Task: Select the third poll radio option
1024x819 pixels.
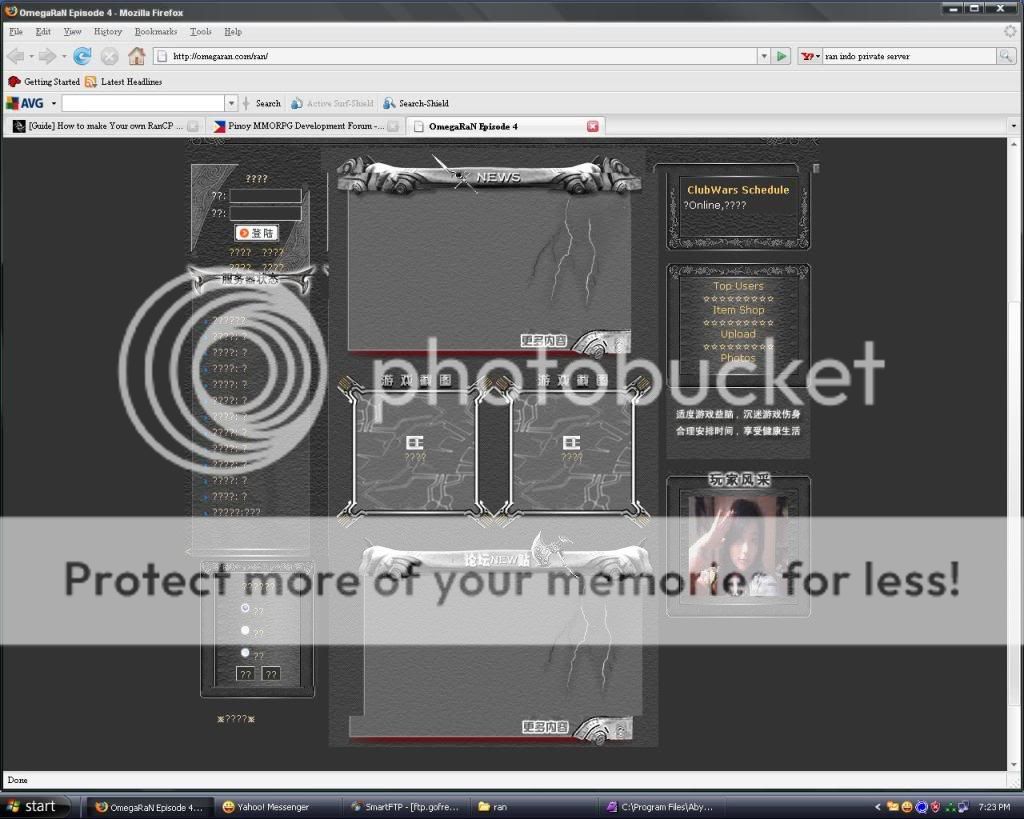Action: pos(243,652)
